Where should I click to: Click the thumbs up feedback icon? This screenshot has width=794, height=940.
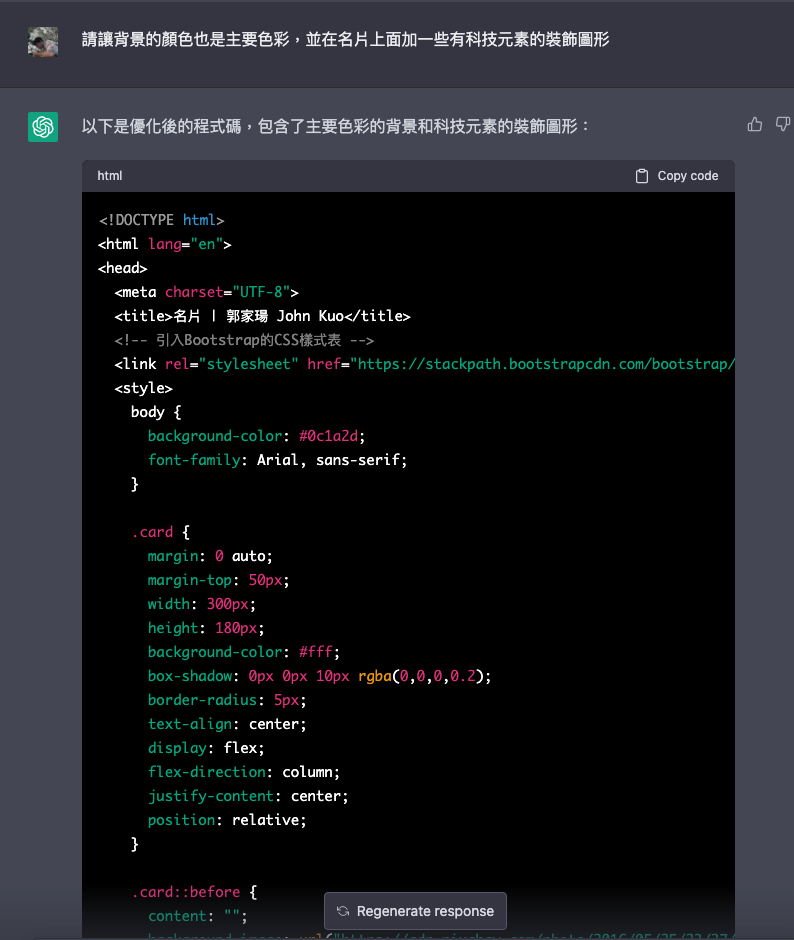(x=755, y=125)
